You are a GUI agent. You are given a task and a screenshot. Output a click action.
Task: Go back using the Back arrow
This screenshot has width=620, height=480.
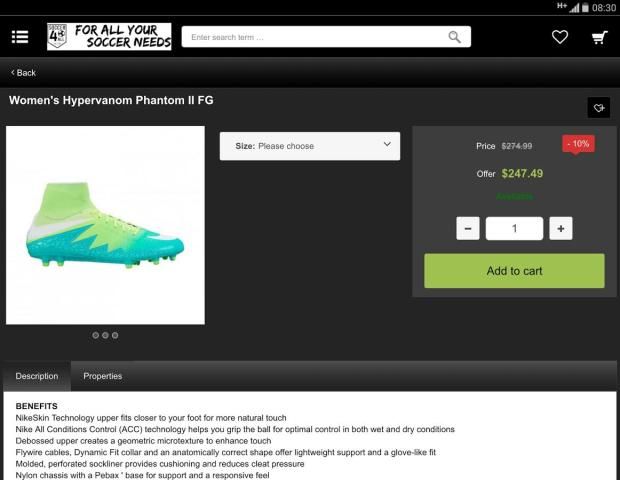[23, 73]
